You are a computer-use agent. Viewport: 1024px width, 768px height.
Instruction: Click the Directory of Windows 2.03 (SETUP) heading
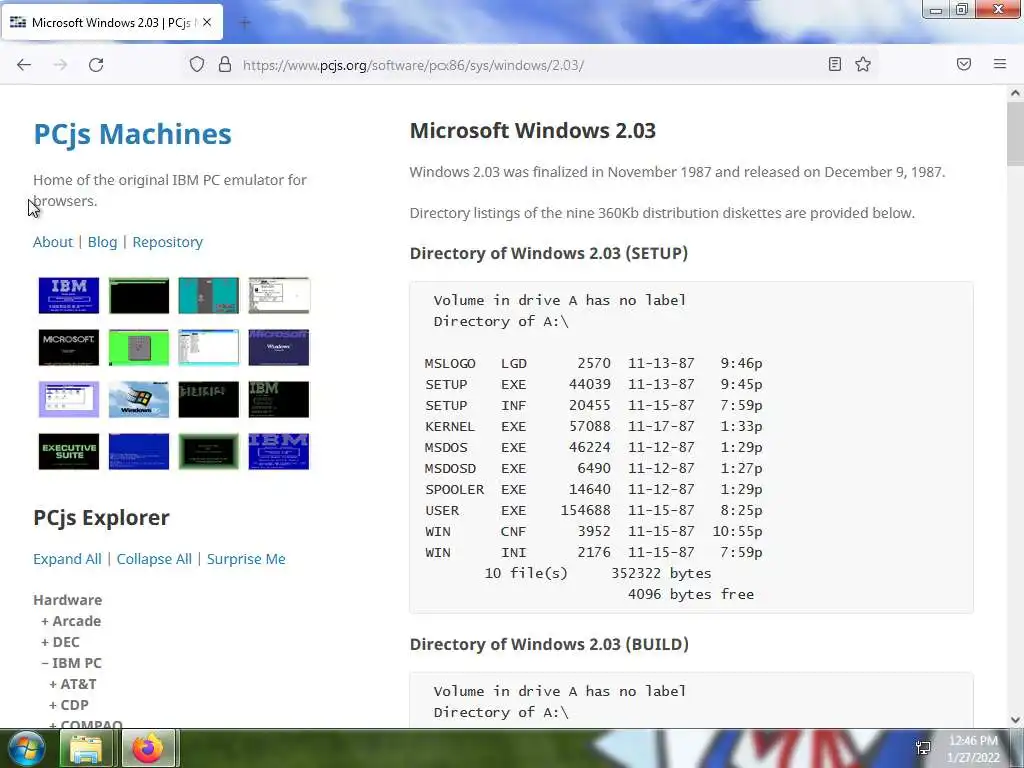(x=549, y=253)
